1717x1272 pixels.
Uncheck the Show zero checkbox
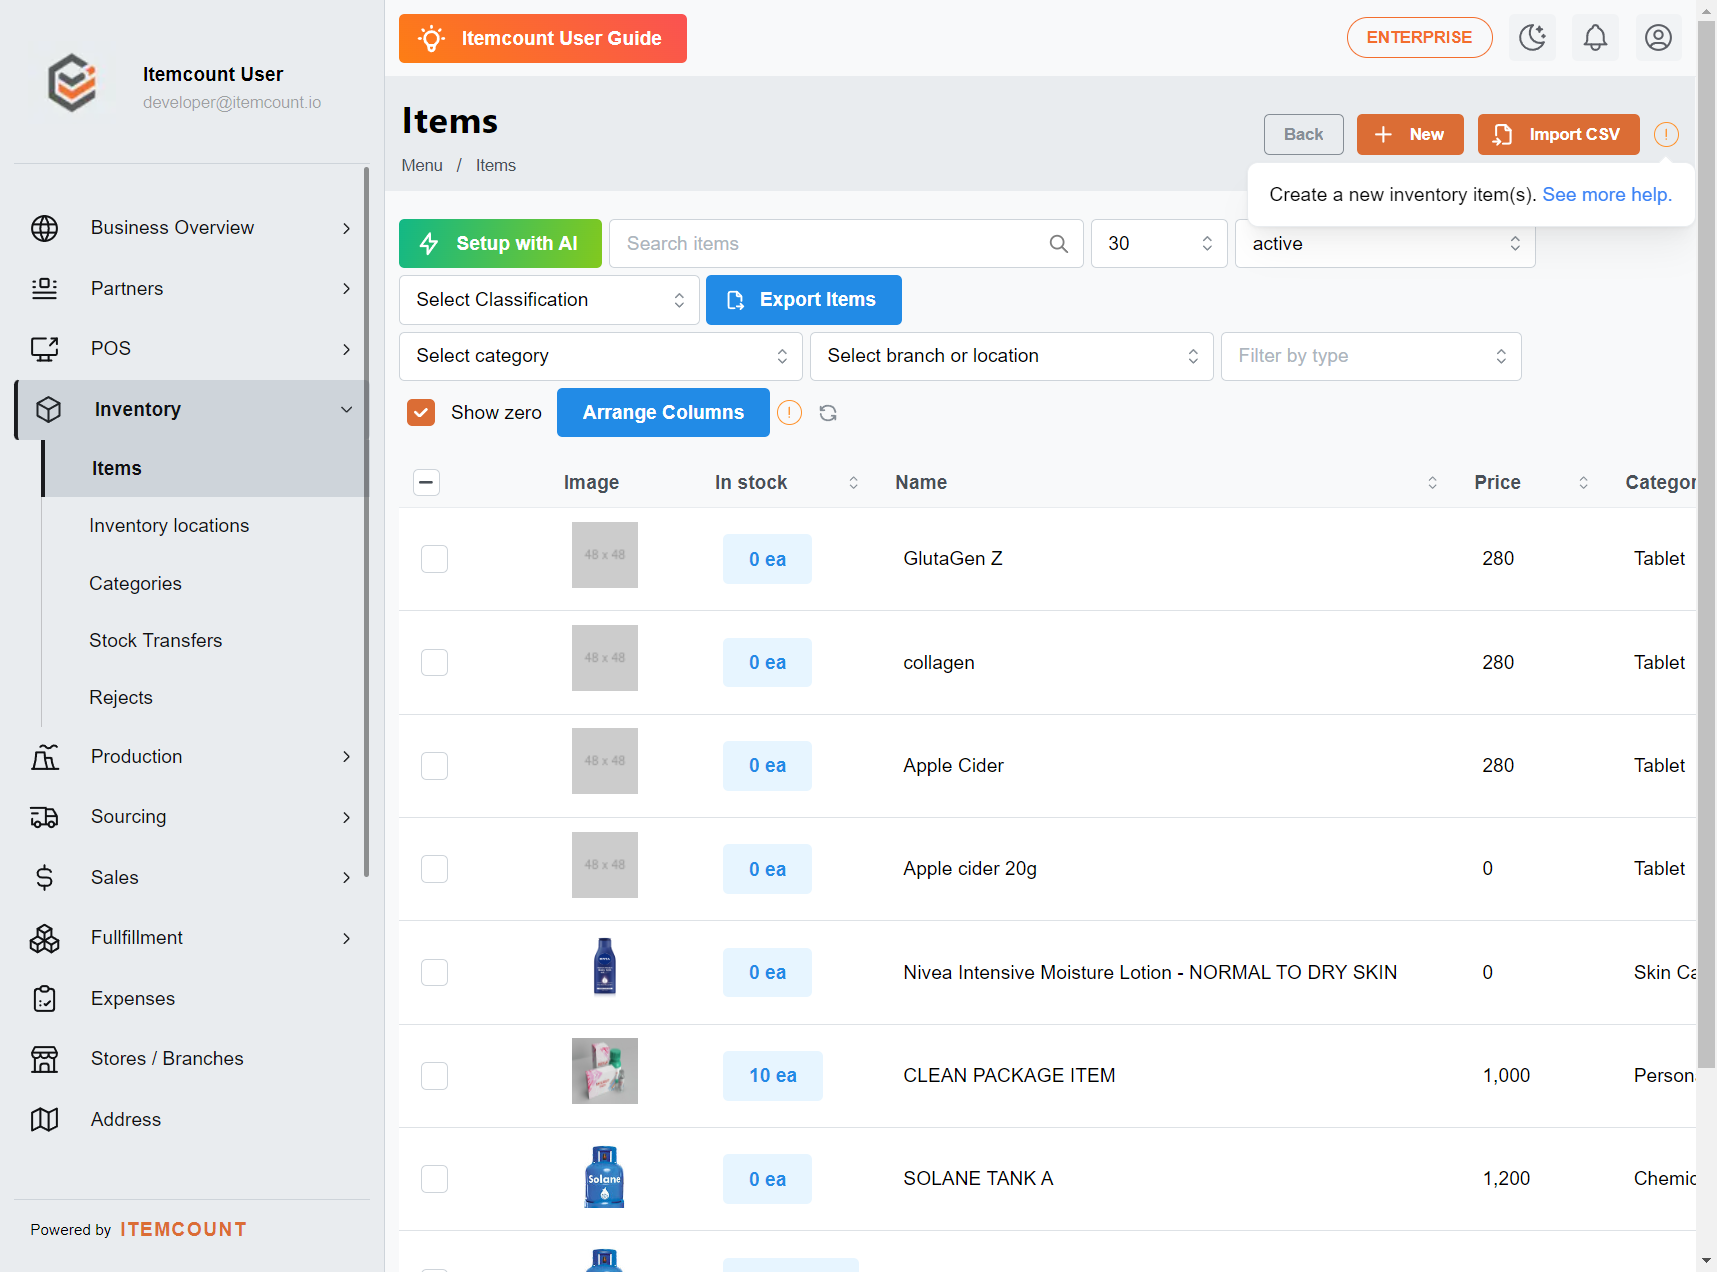[421, 413]
